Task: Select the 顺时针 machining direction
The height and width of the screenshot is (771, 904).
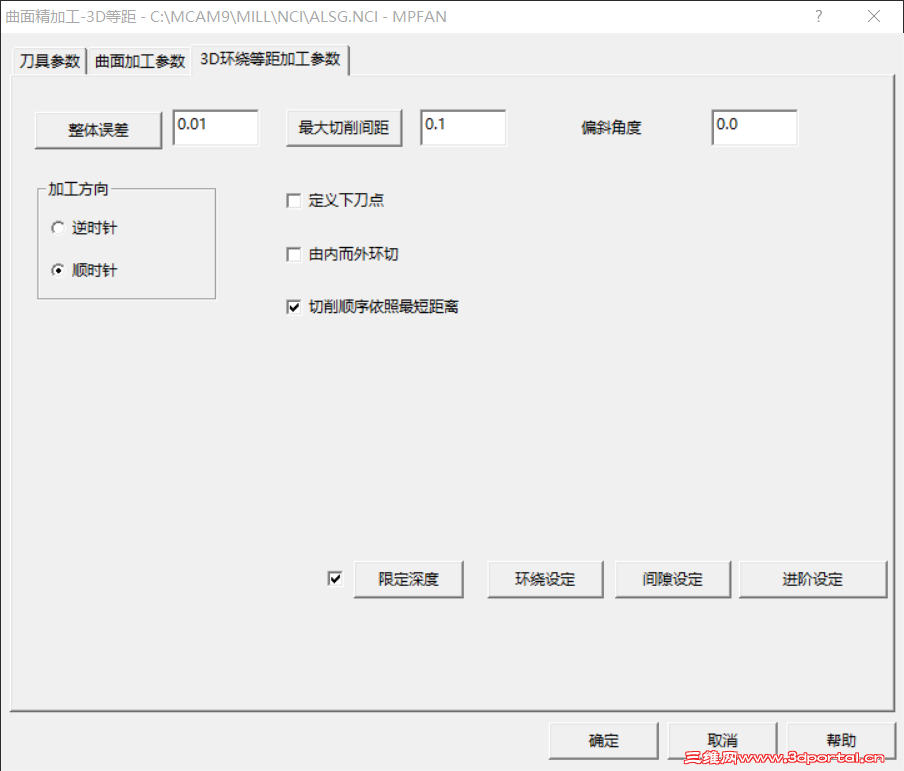Action: [58, 269]
